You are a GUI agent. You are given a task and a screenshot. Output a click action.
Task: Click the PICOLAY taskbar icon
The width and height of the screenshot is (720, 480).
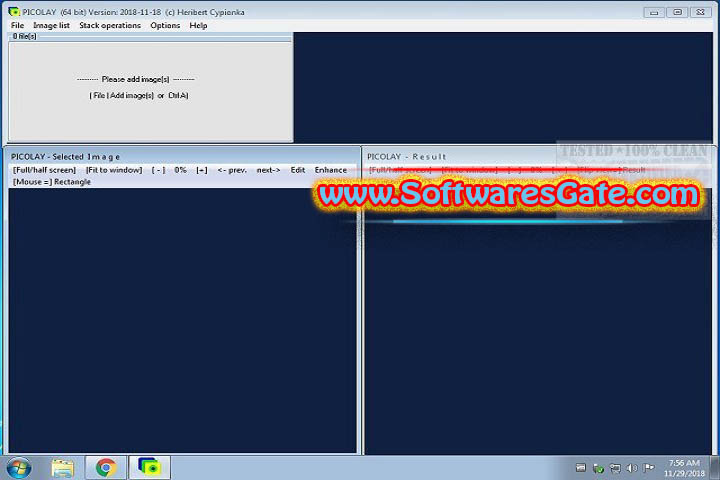pos(150,467)
